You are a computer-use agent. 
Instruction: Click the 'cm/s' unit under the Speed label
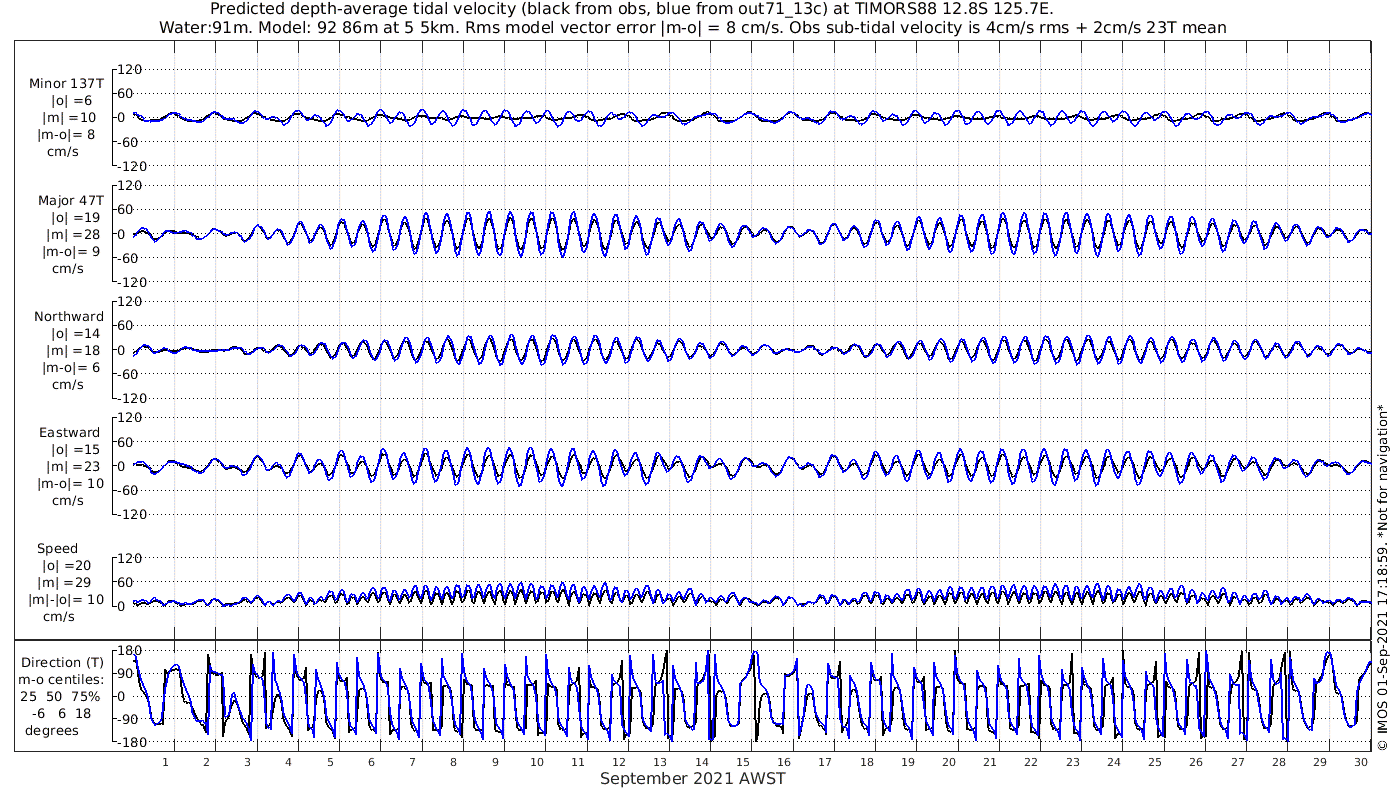coord(61,617)
